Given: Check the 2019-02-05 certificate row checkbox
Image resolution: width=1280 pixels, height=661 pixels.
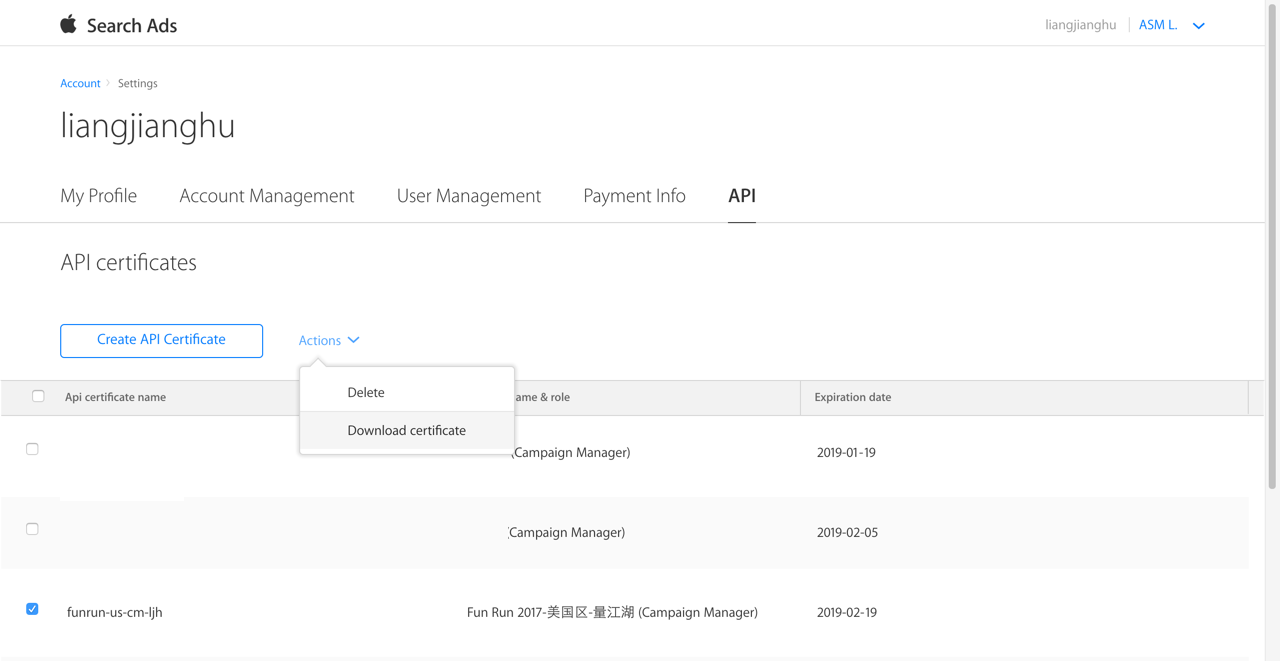Looking at the screenshot, I should click(32, 529).
